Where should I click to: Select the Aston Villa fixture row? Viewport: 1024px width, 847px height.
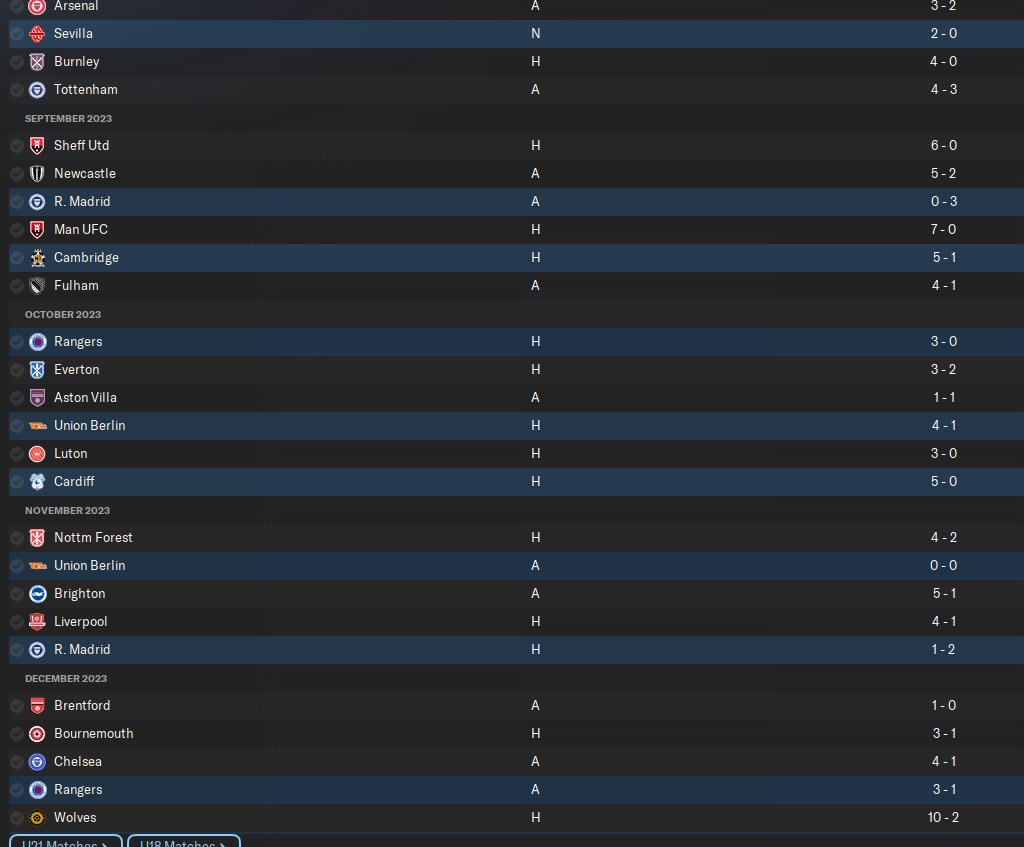tap(500, 398)
